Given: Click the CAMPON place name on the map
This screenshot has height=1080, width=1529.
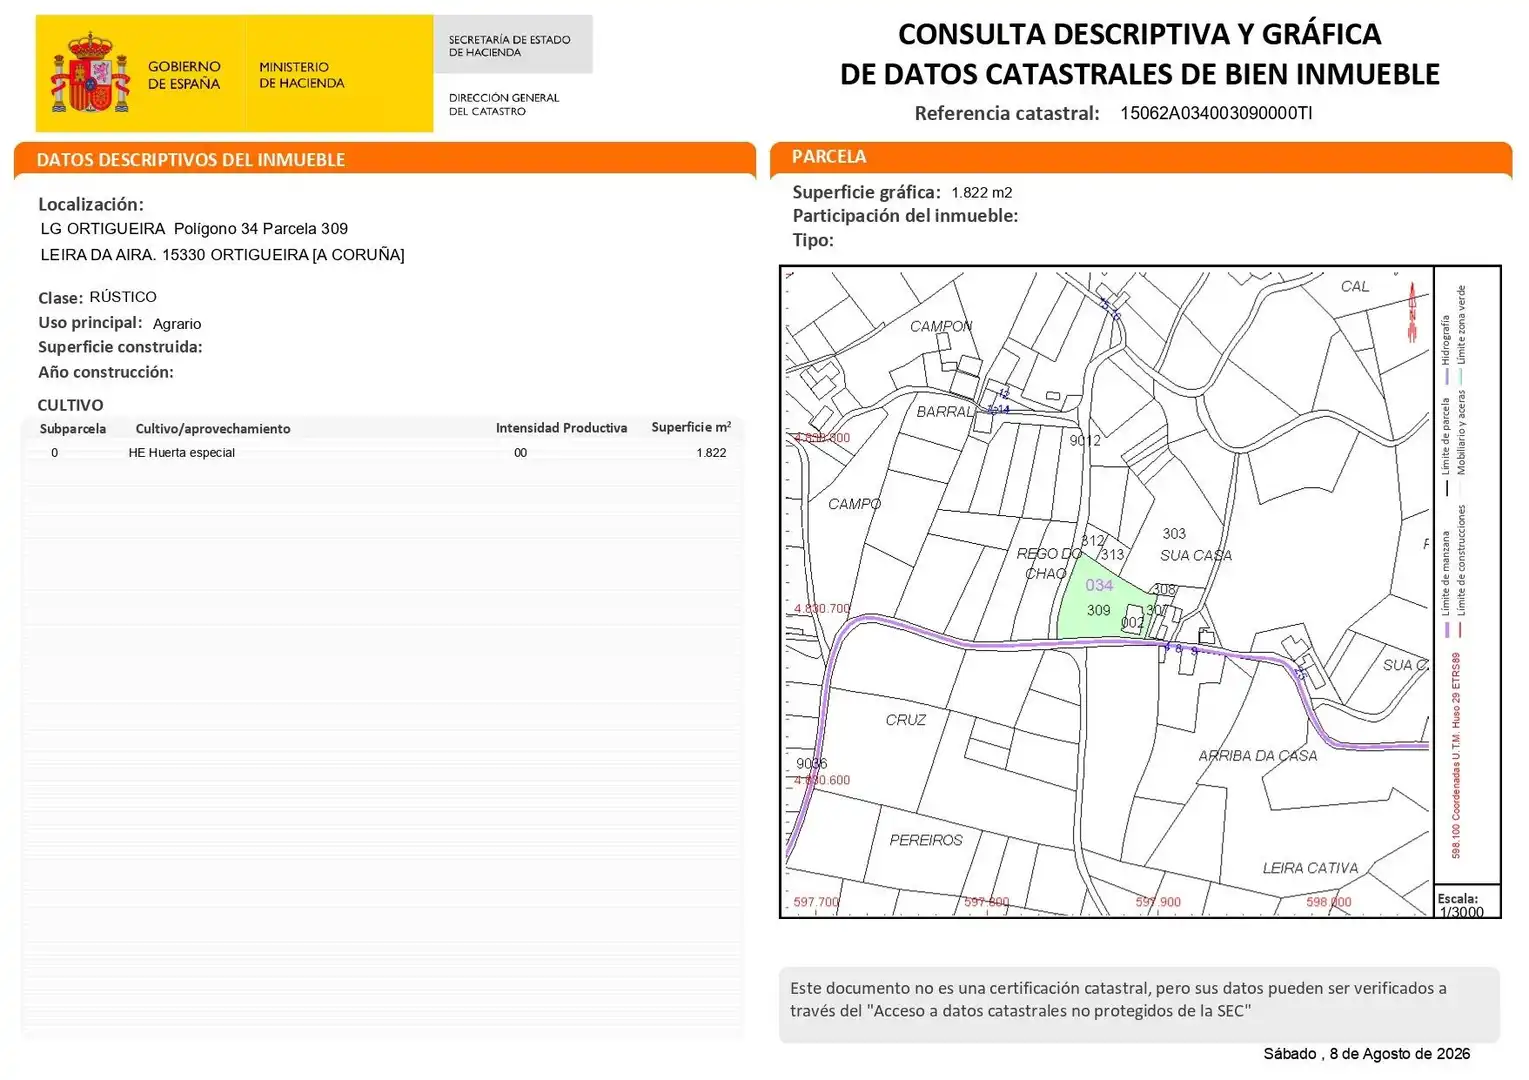Looking at the screenshot, I should click(x=941, y=327).
